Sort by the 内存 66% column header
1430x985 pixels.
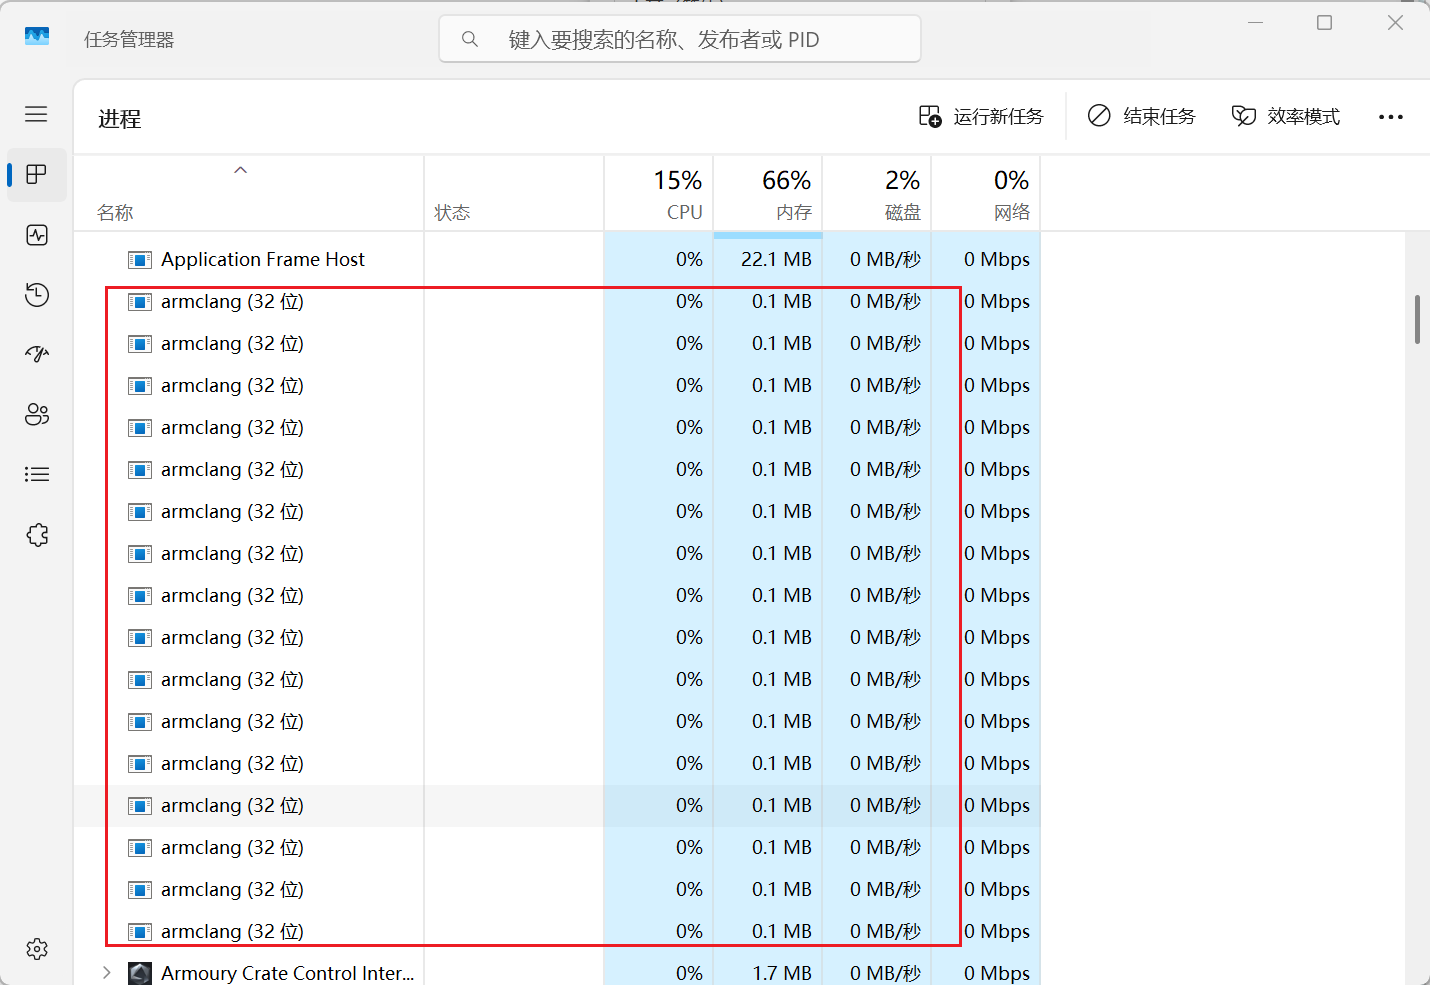[768, 194]
